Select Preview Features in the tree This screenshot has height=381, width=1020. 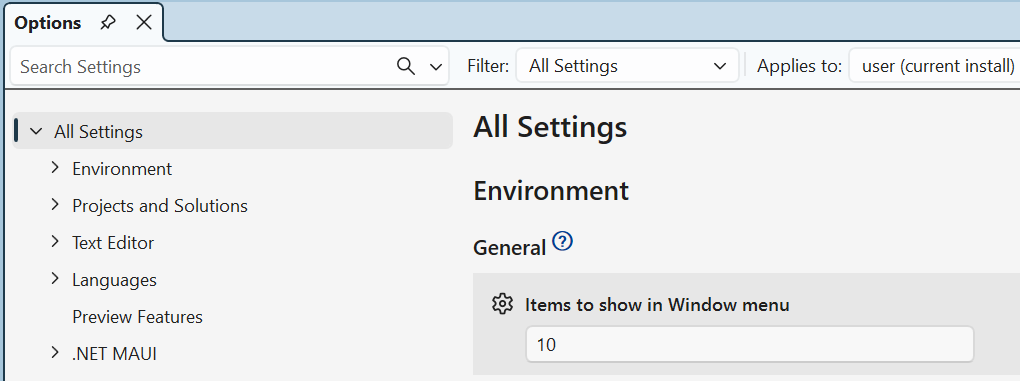[137, 317]
